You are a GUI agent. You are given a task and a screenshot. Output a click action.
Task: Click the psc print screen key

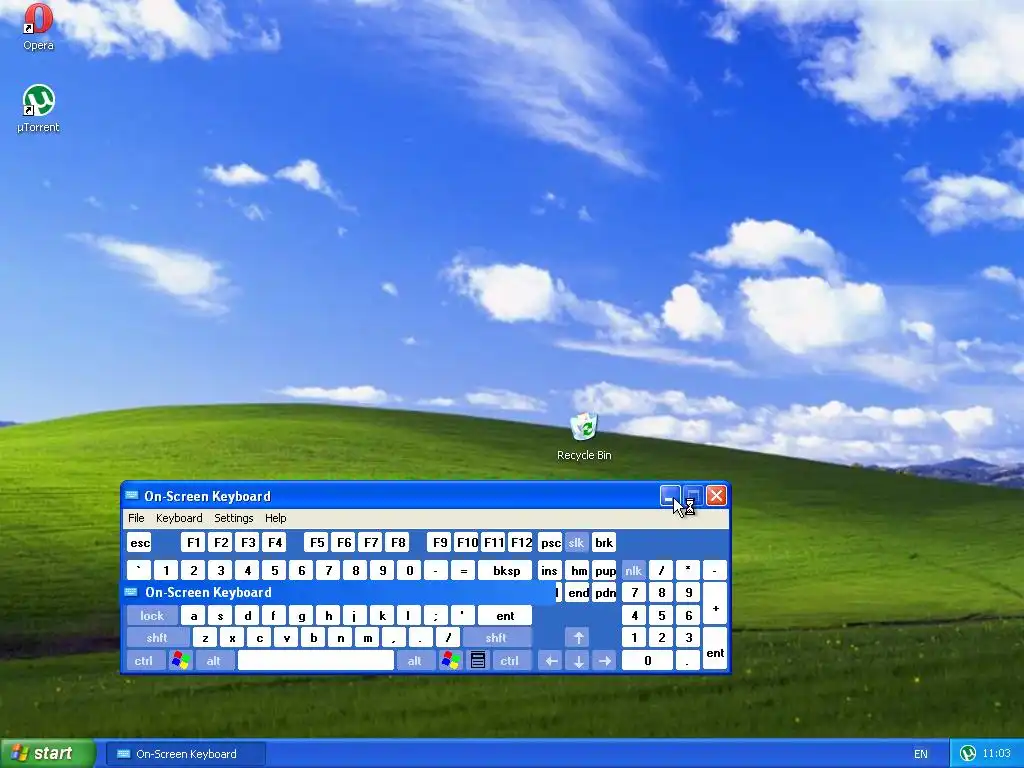click(551, 543)
